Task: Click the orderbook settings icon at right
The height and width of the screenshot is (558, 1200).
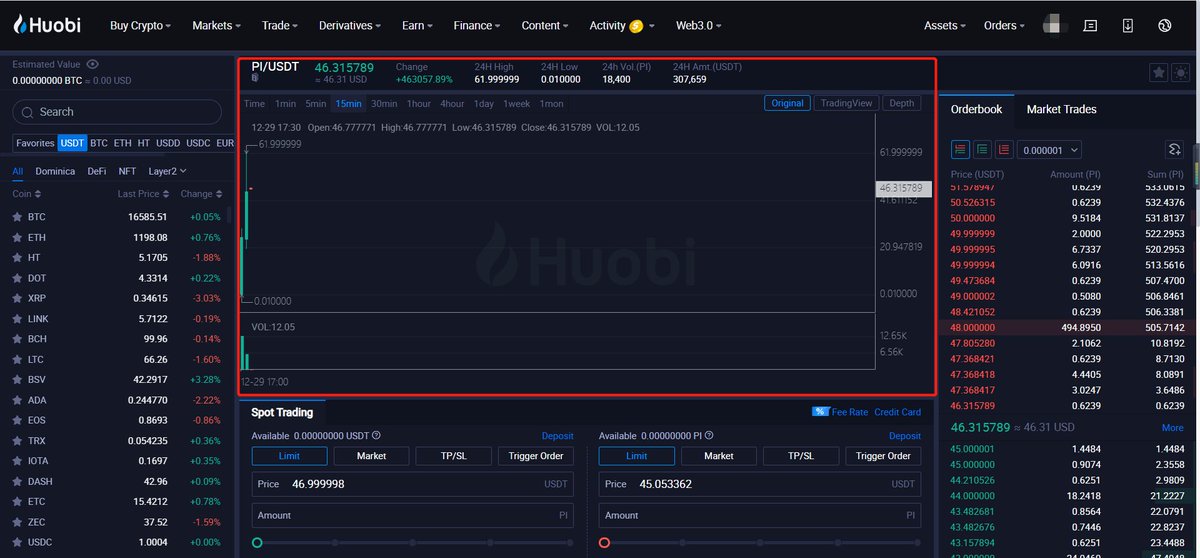Action: point(1175,149)
